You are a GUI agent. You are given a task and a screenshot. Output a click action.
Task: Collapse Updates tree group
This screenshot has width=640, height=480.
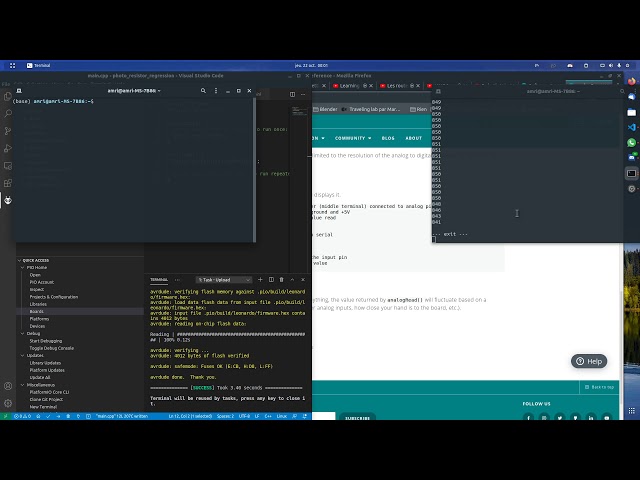[22, 356]
